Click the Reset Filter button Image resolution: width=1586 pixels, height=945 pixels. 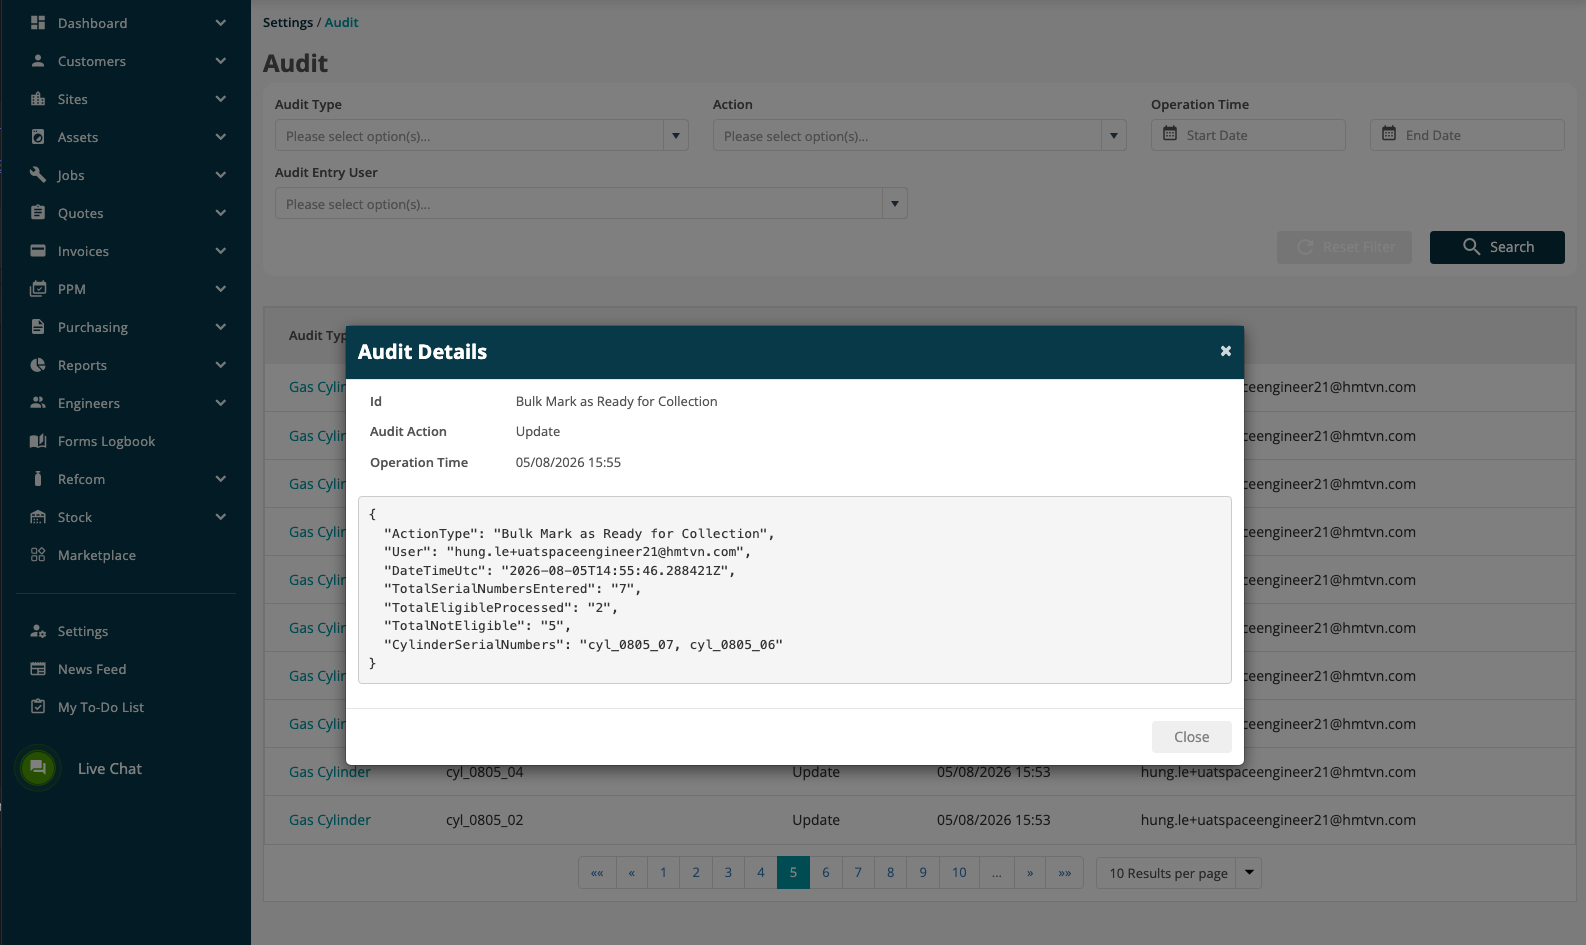click(1344, 247)
